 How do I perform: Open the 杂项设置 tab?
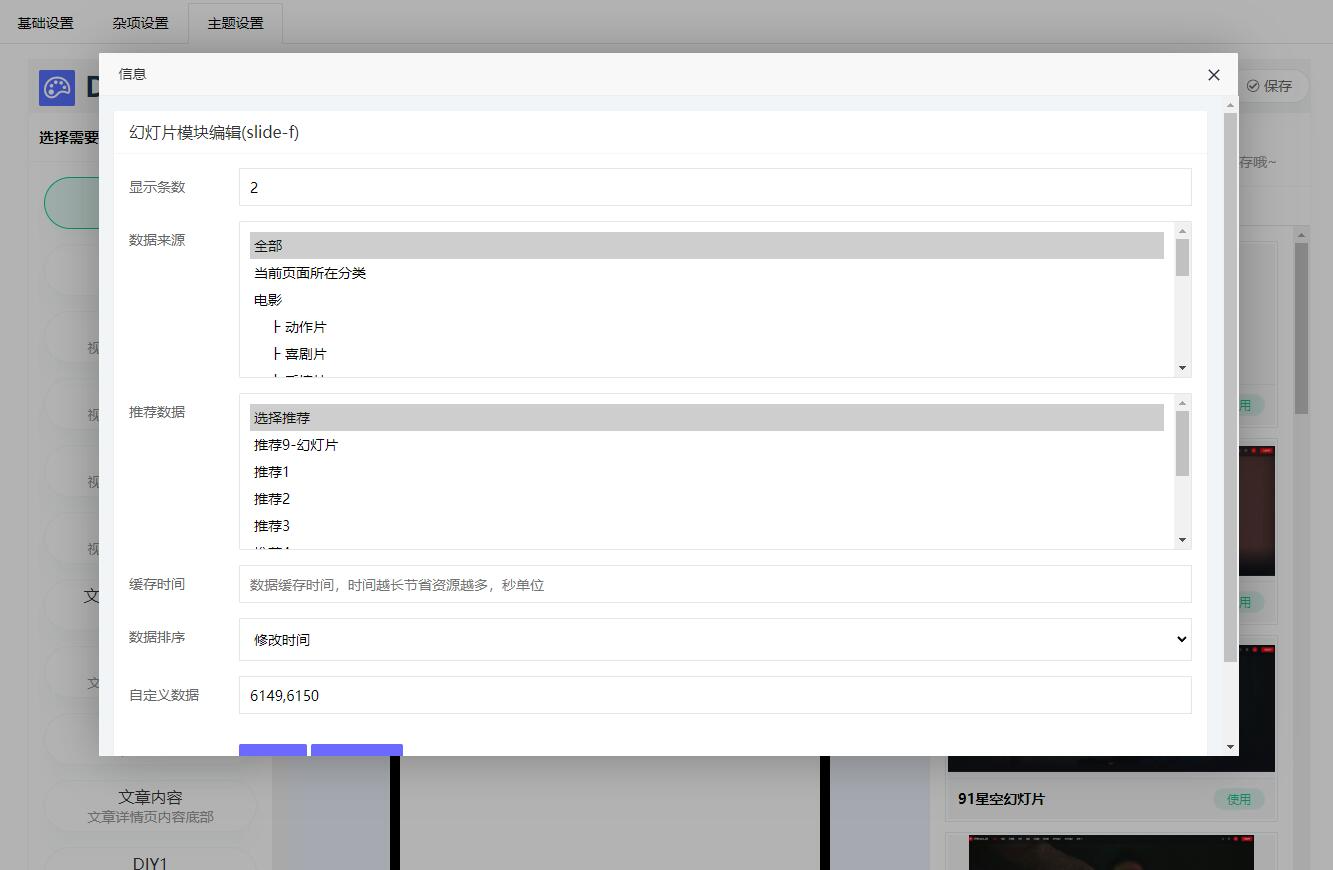point(140,23)
